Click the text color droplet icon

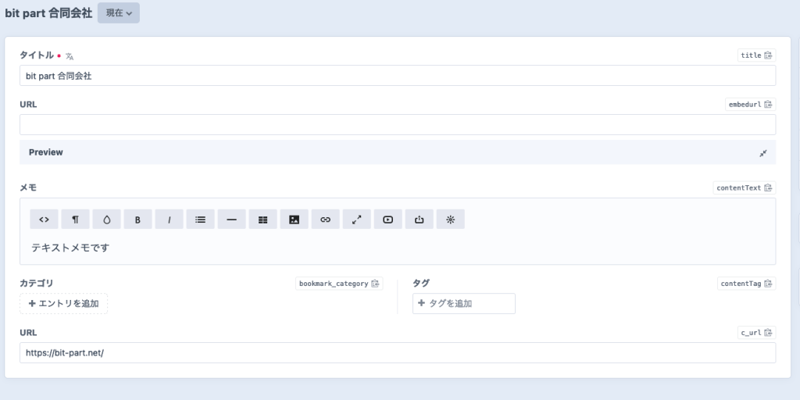106,219
